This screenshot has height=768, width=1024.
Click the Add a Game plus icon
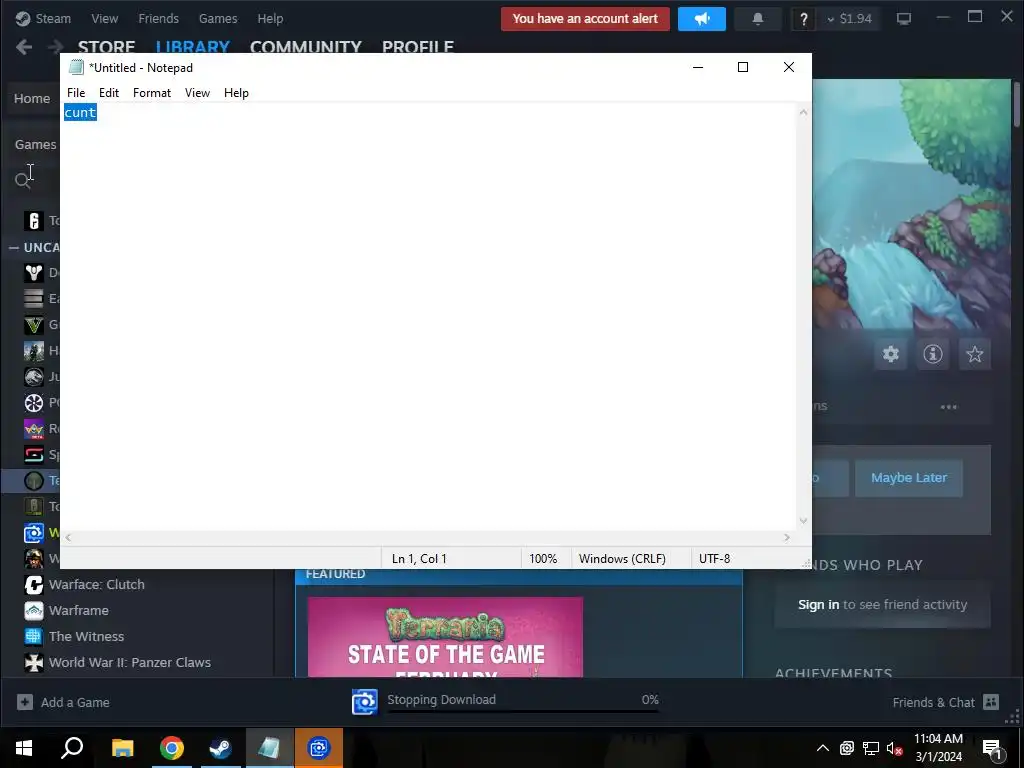coord(25,702)
